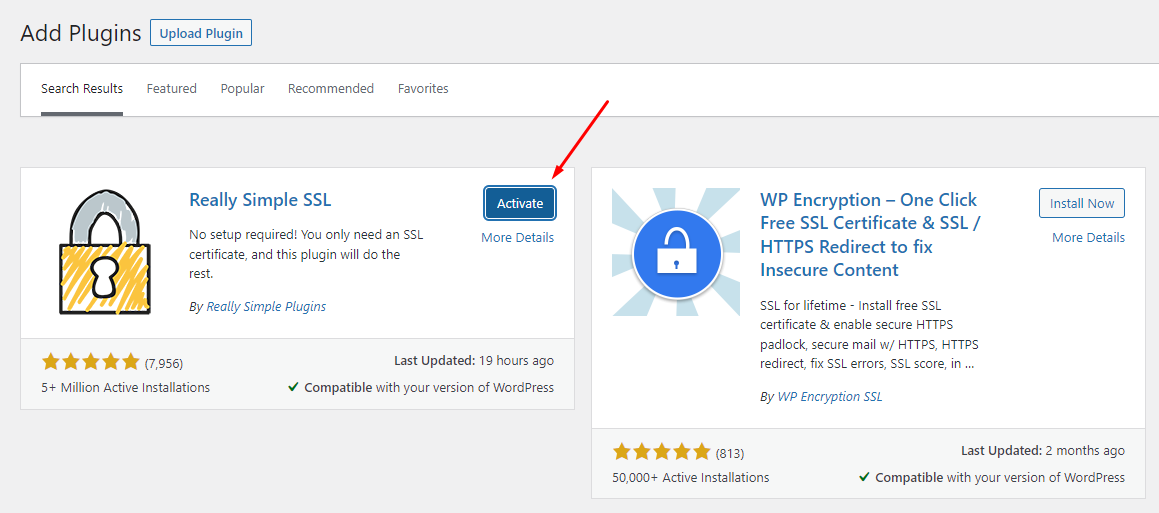Open the Favorites tab
This screenshot has height=513, width=1159.
click(x=423, y=89)
